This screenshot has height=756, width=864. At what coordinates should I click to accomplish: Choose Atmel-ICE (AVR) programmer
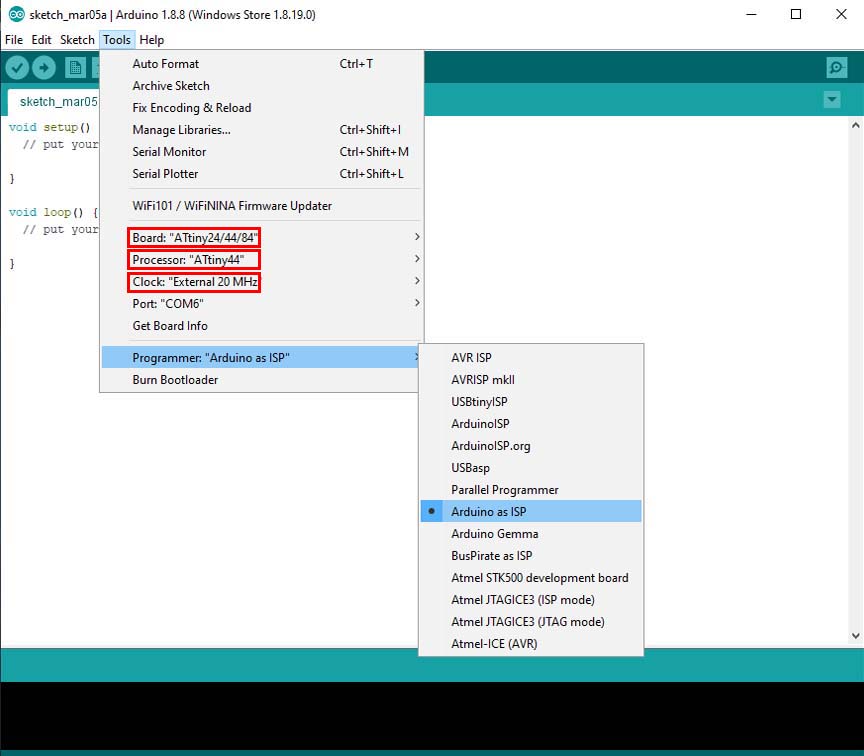pyautogui.click(x=531, y=644)
